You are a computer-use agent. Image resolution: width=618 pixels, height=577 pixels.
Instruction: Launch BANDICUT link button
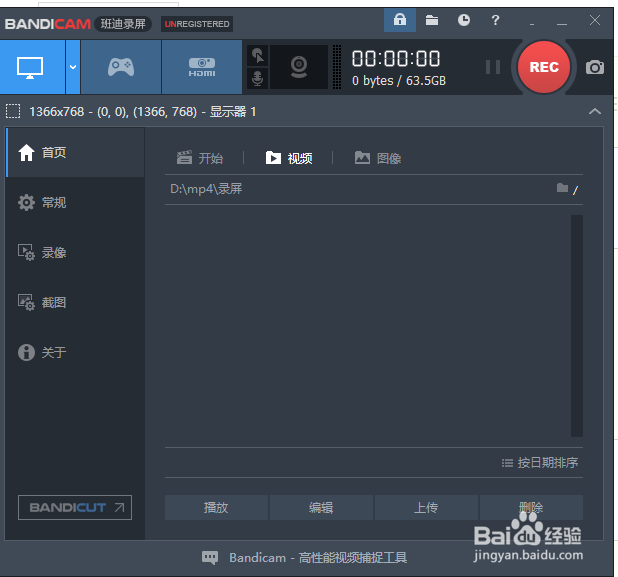pyautogui.click(x=75, y=507)
